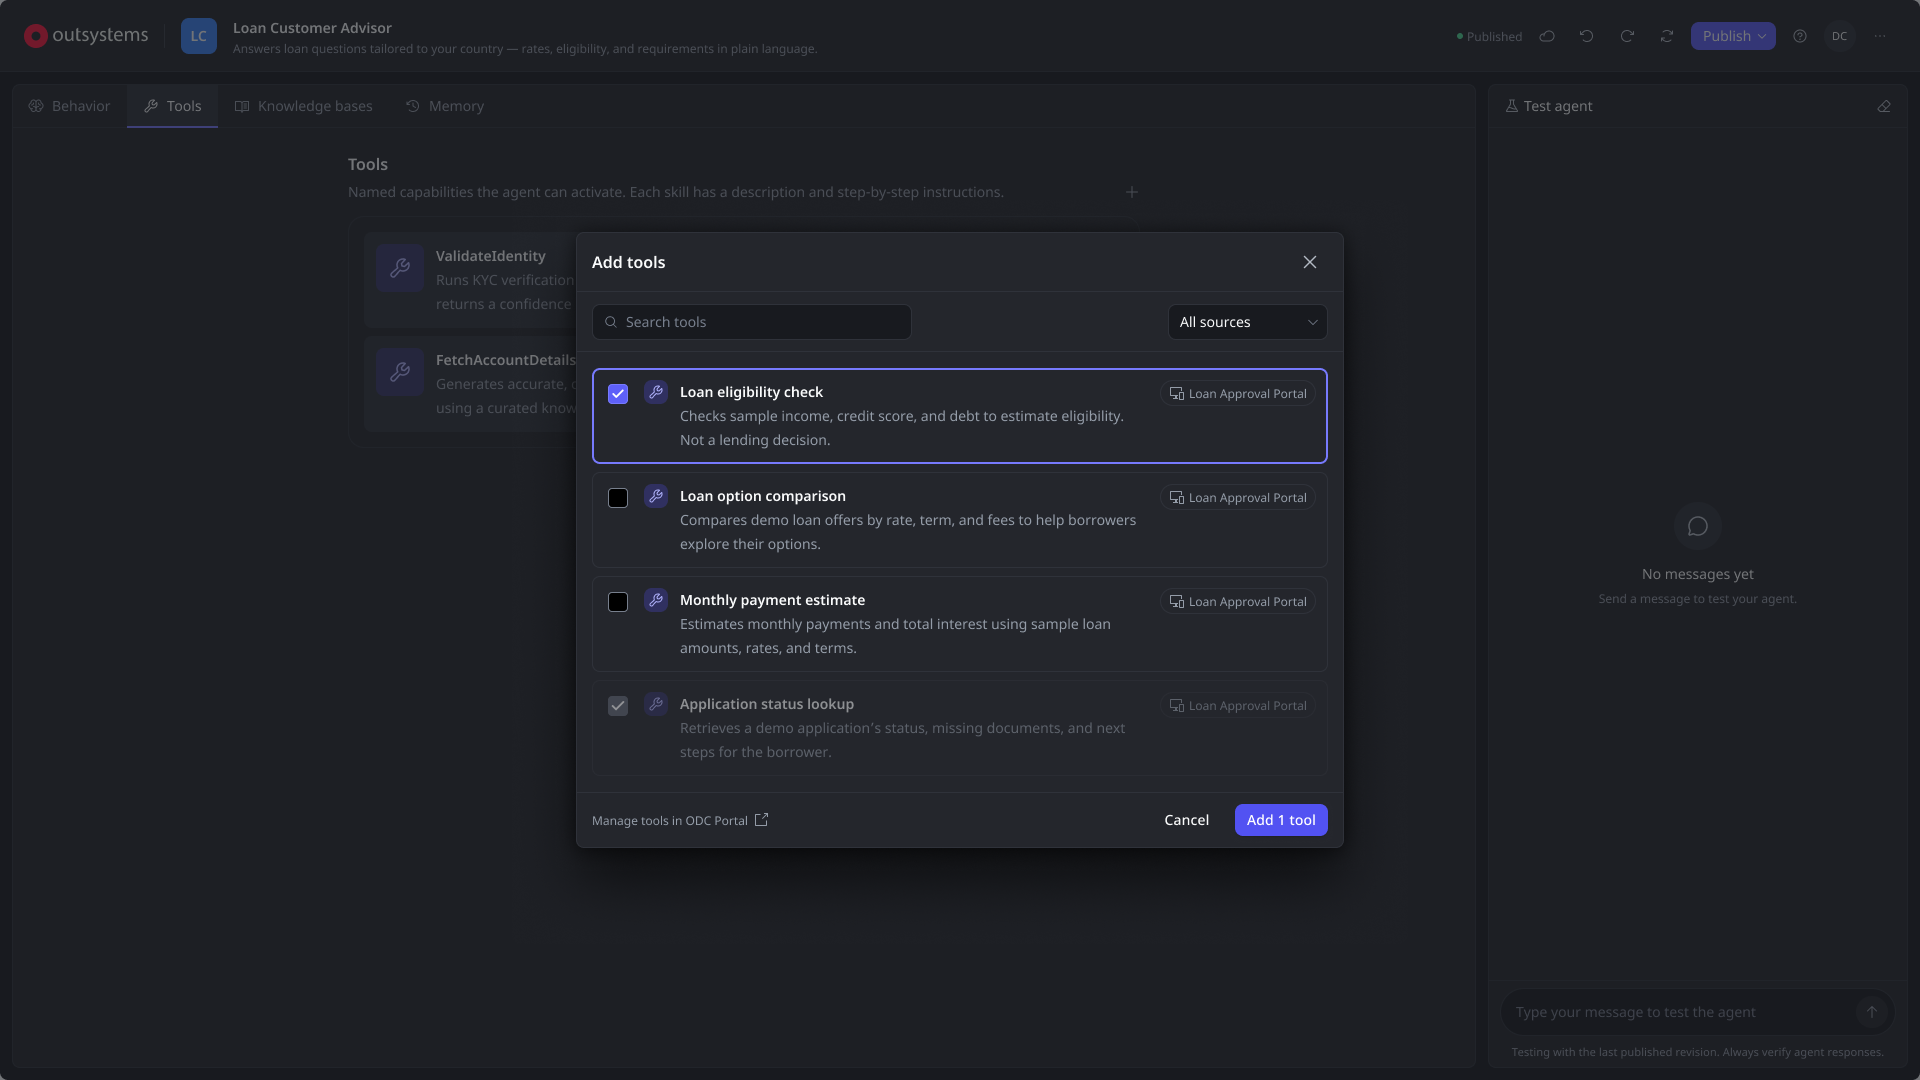Click the ValidateIdentity wrench icon
Viewport: 1920px width, 1080px height.
(400, 268)
